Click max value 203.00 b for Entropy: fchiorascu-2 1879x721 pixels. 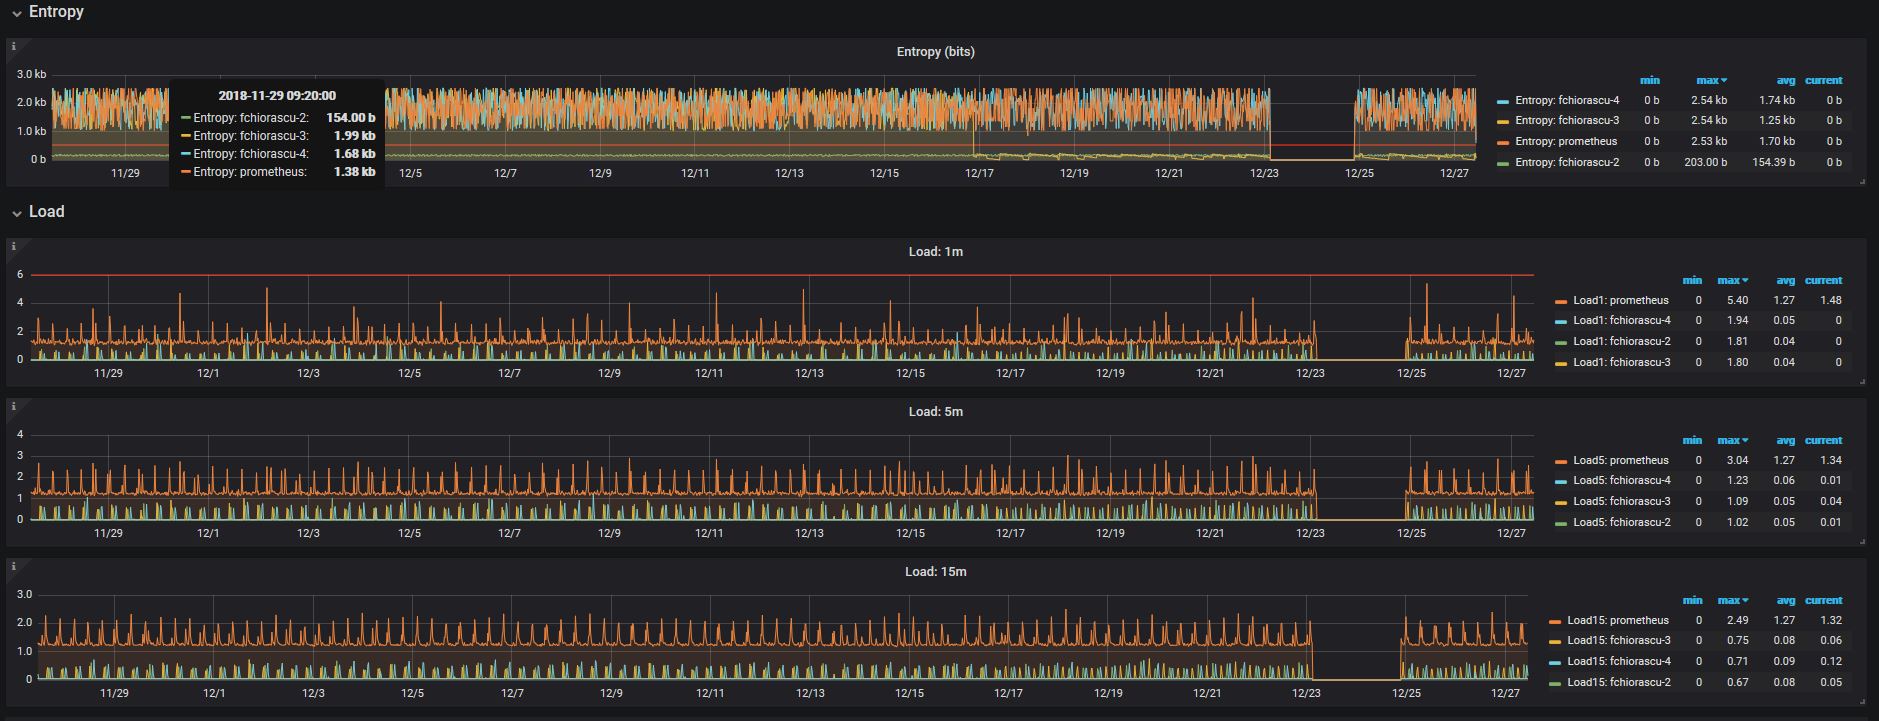(x=1706, y=162)
